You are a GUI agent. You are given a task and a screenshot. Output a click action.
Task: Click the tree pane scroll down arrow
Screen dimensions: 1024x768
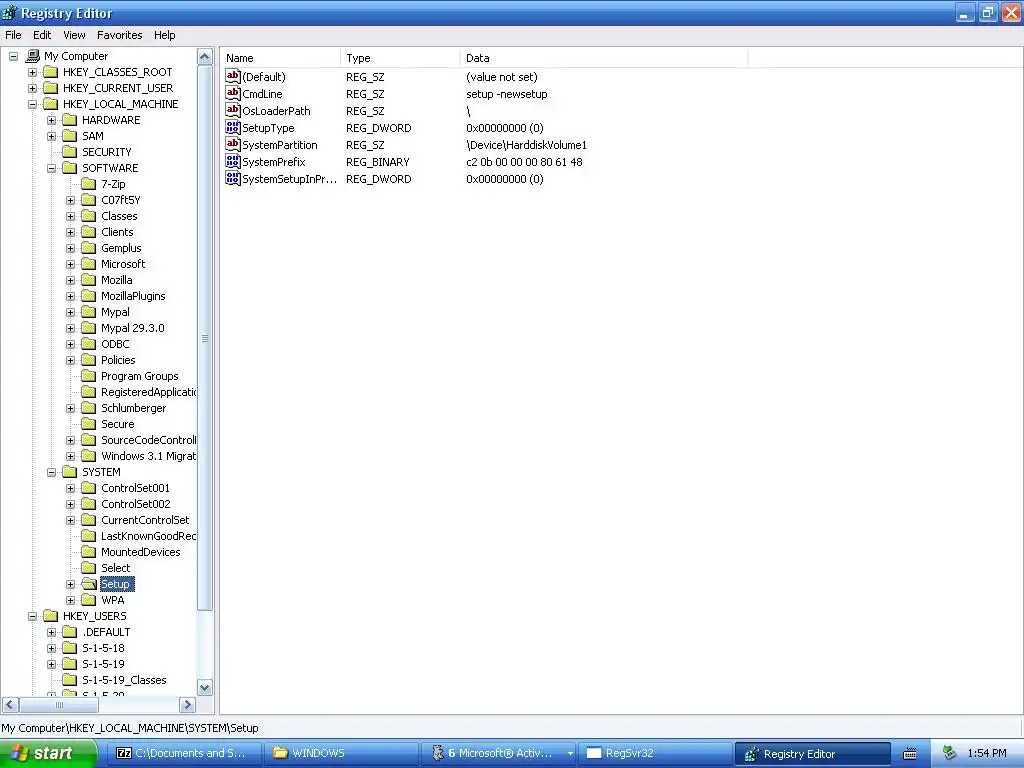pos(204,688)
